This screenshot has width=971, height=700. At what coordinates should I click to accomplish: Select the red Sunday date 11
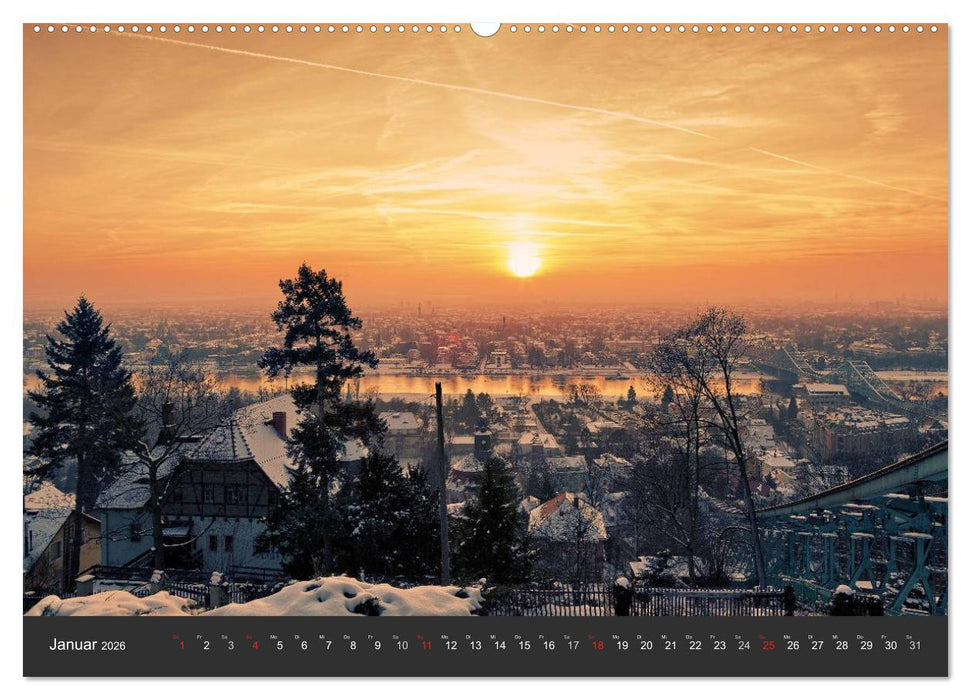tap(426, 644)
